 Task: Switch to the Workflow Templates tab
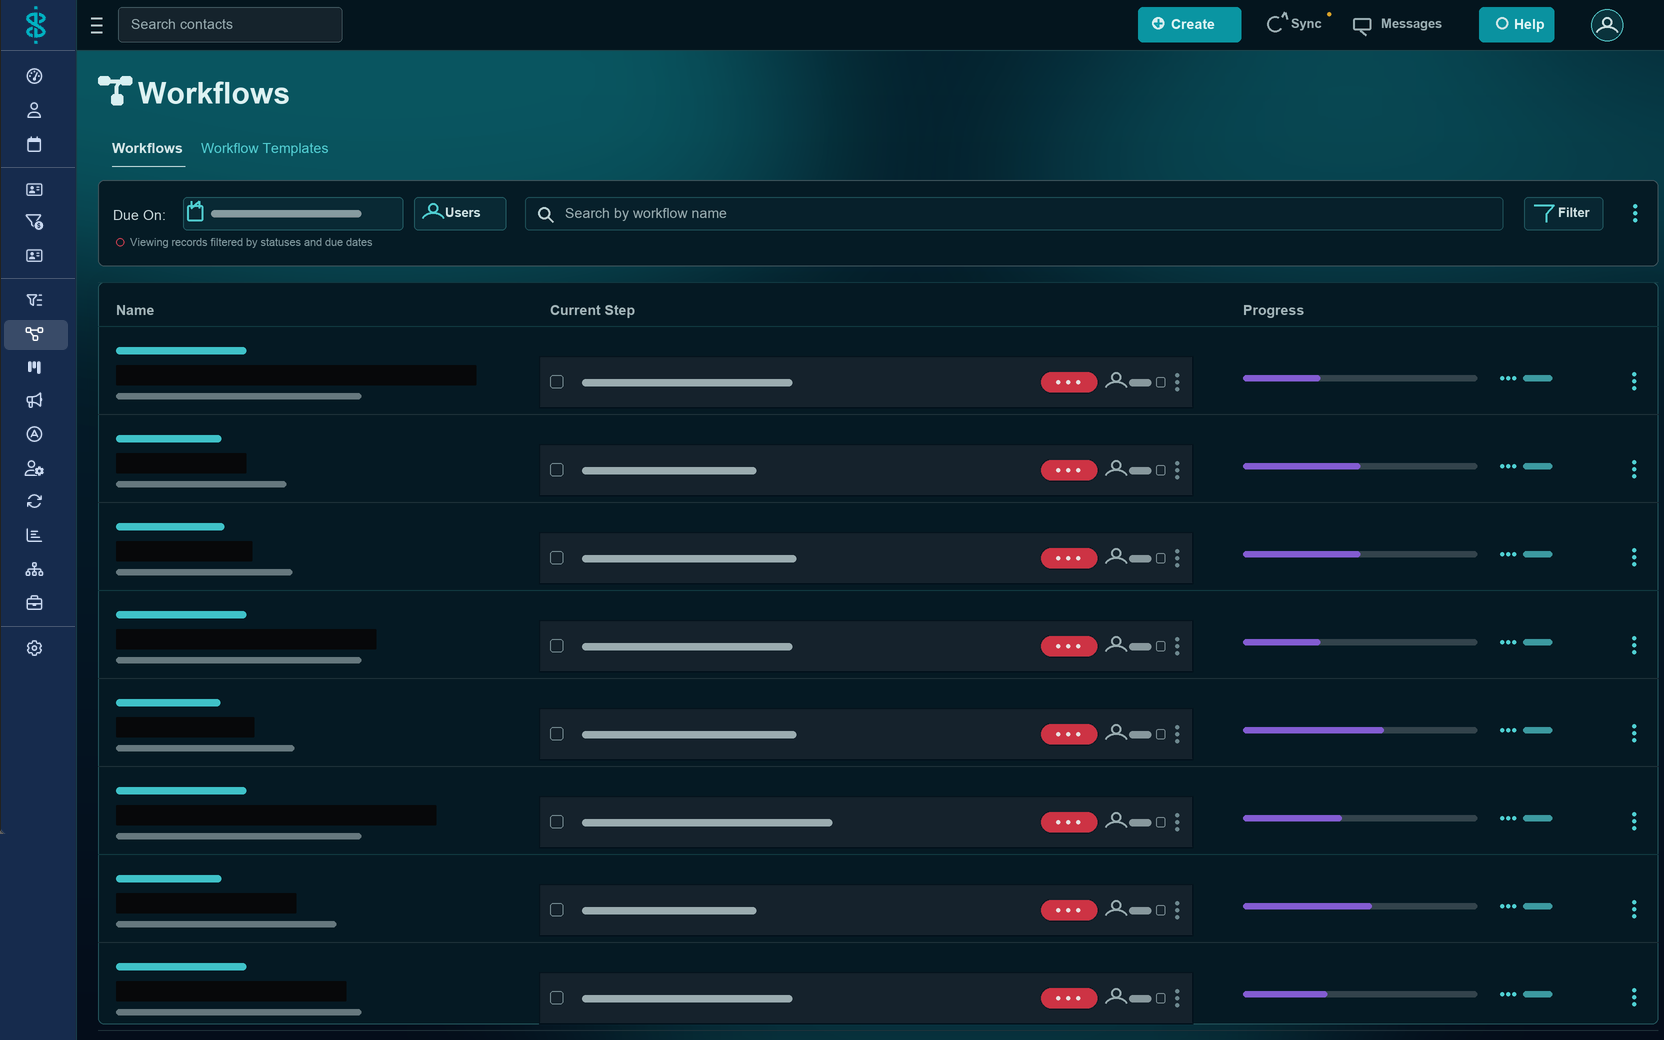pos(264,148)
